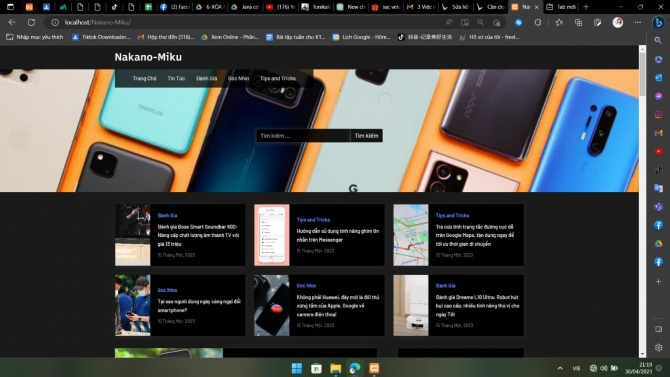Switch to XAMPP on the taskbar

point(374,368)
